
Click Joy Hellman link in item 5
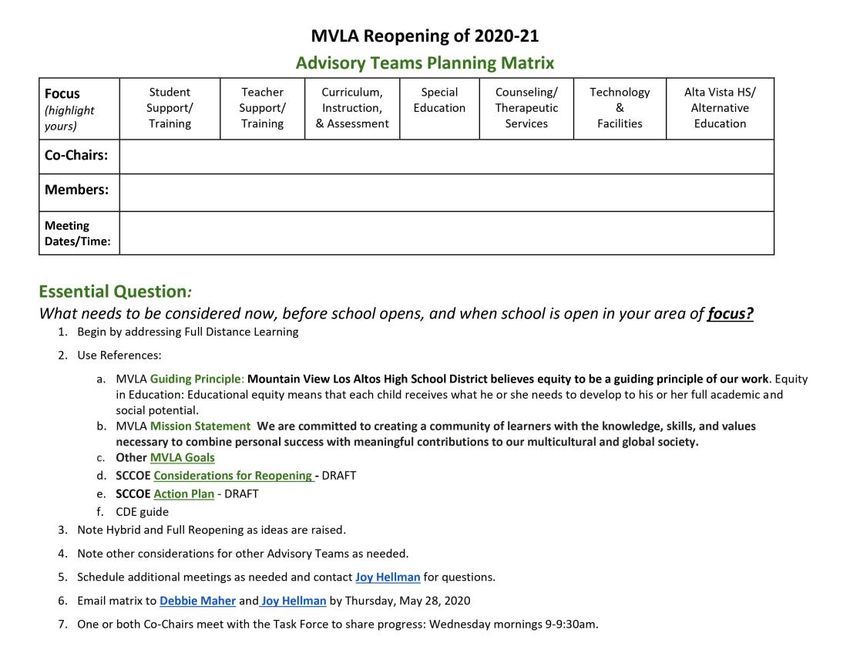(x=389, y=576)
